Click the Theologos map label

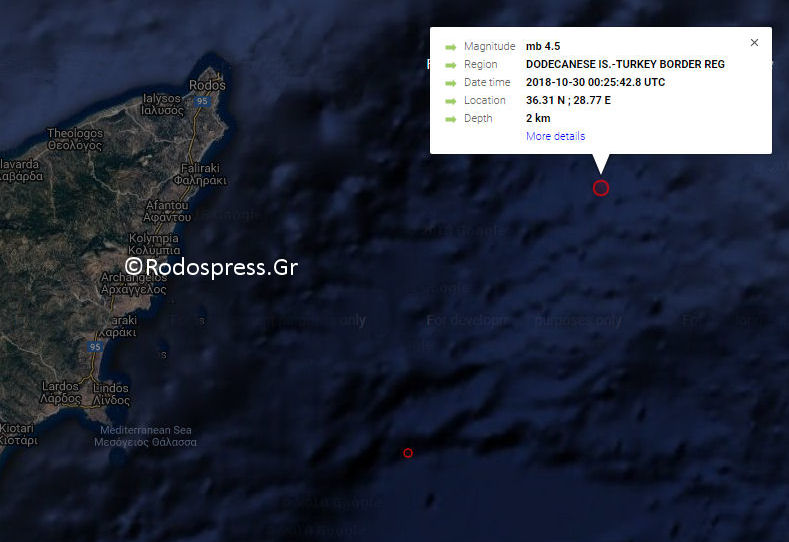click(75, 139)
